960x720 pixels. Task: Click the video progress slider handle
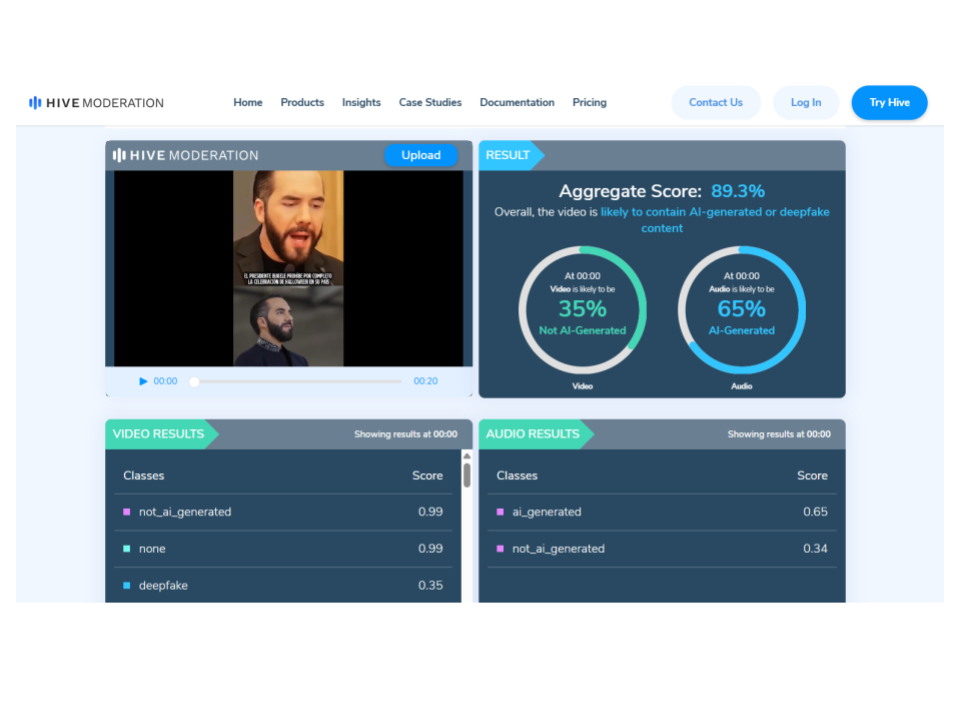click(194, 381)
